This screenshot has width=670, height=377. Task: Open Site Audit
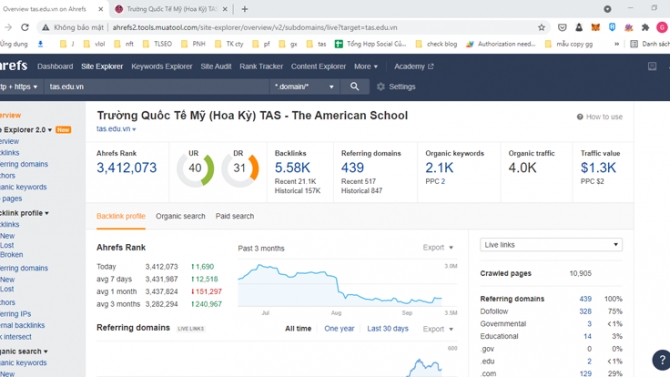click(216, 66)
